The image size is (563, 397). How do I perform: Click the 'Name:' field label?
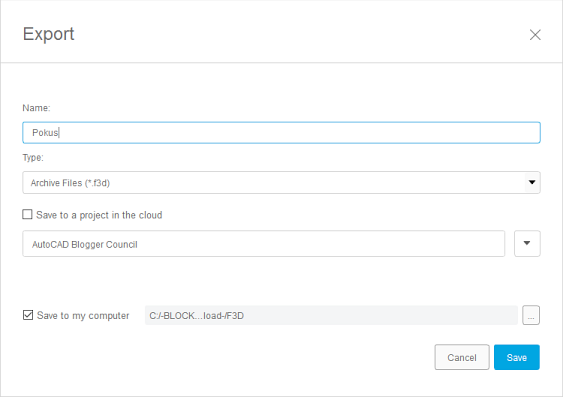point(36,108)
